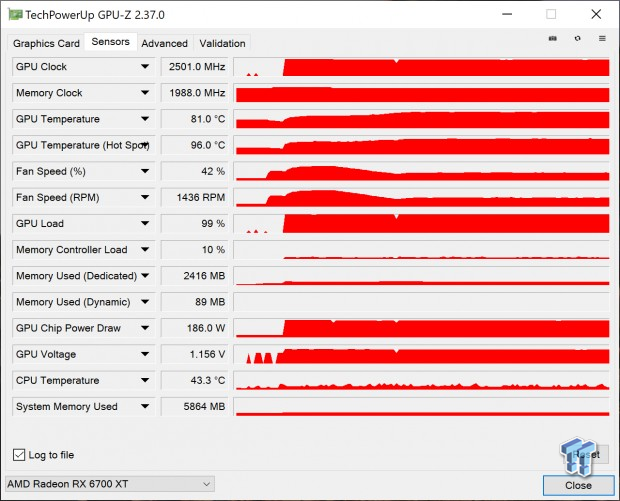This screenshot has width=620, height=501.
Task: Click the Reset button
Action: pyautogui.click(x=586, y=455)
